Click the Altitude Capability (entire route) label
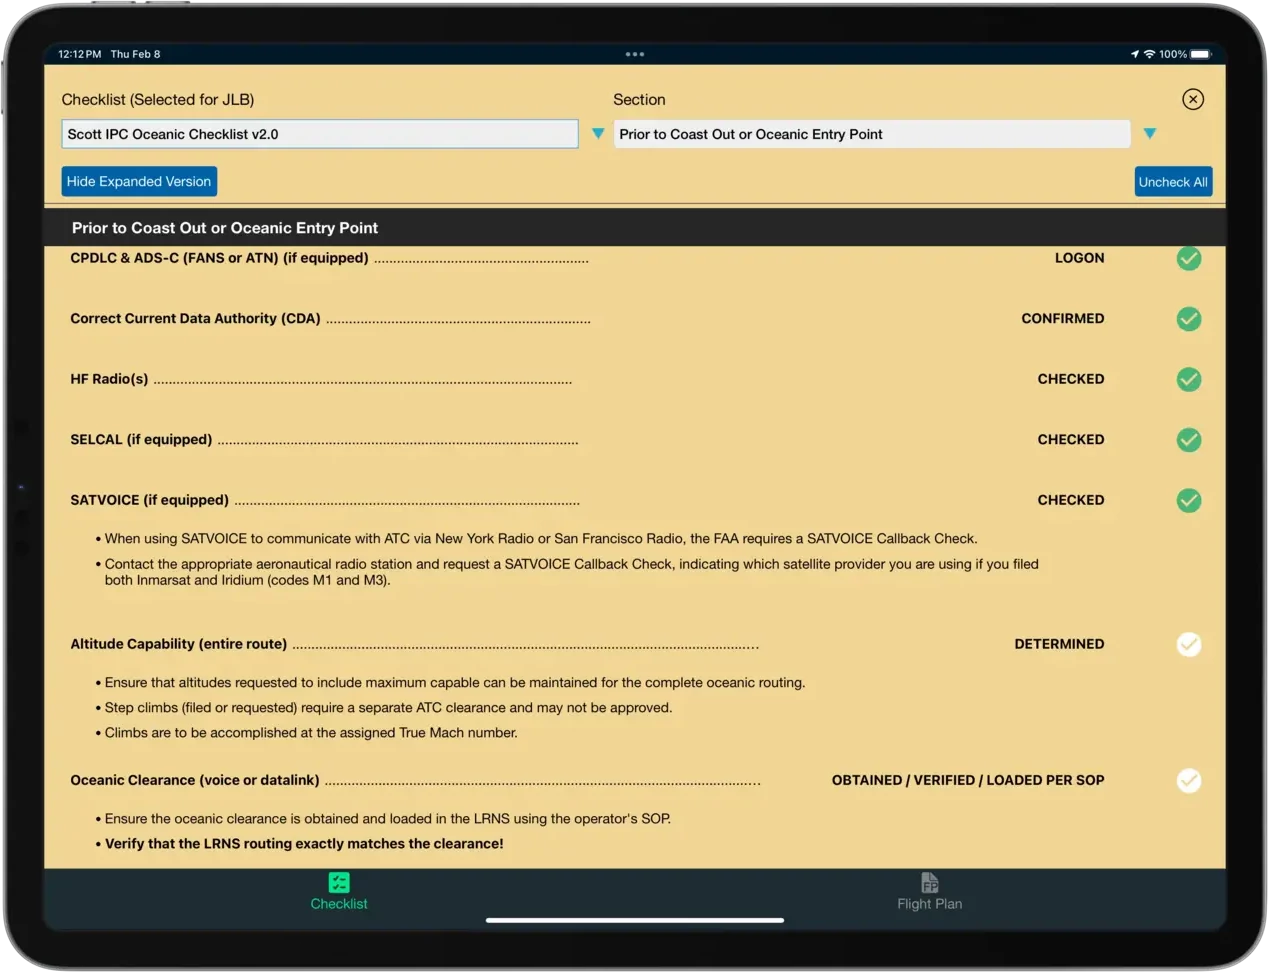 click(178, 644)
